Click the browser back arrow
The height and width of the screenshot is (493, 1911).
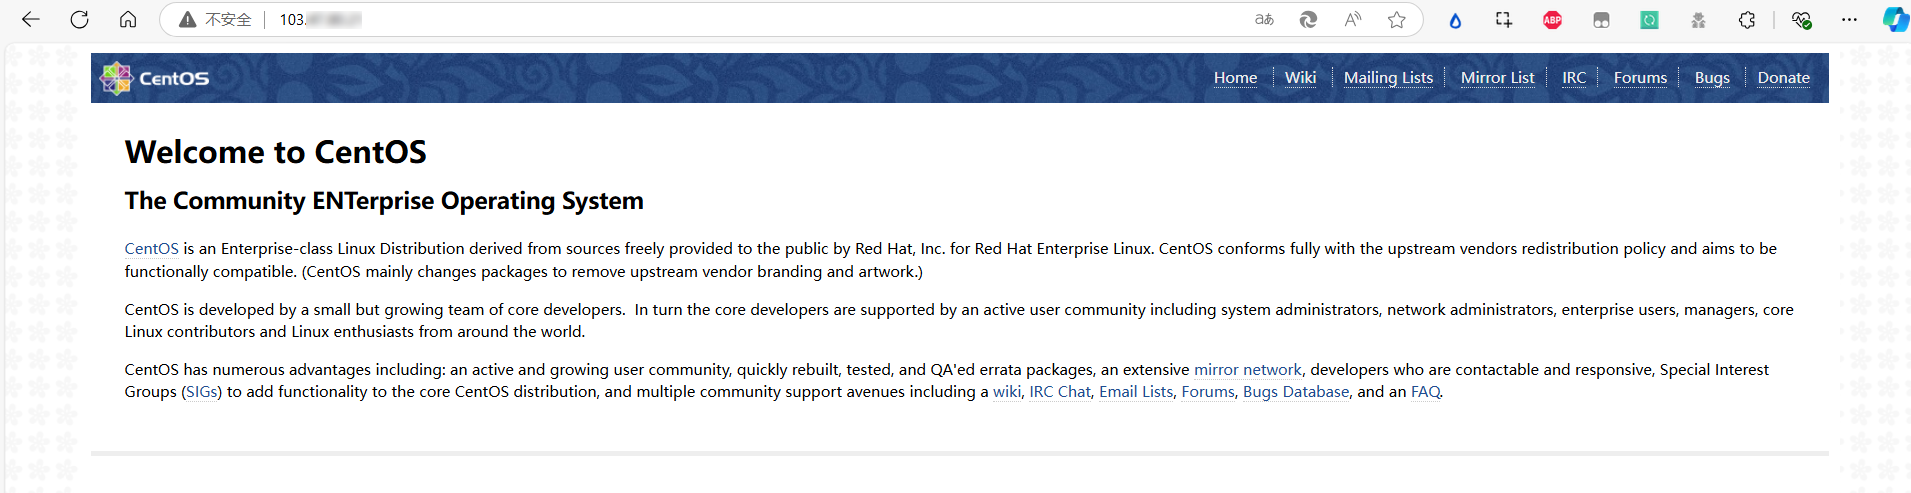tap(31, 20)
